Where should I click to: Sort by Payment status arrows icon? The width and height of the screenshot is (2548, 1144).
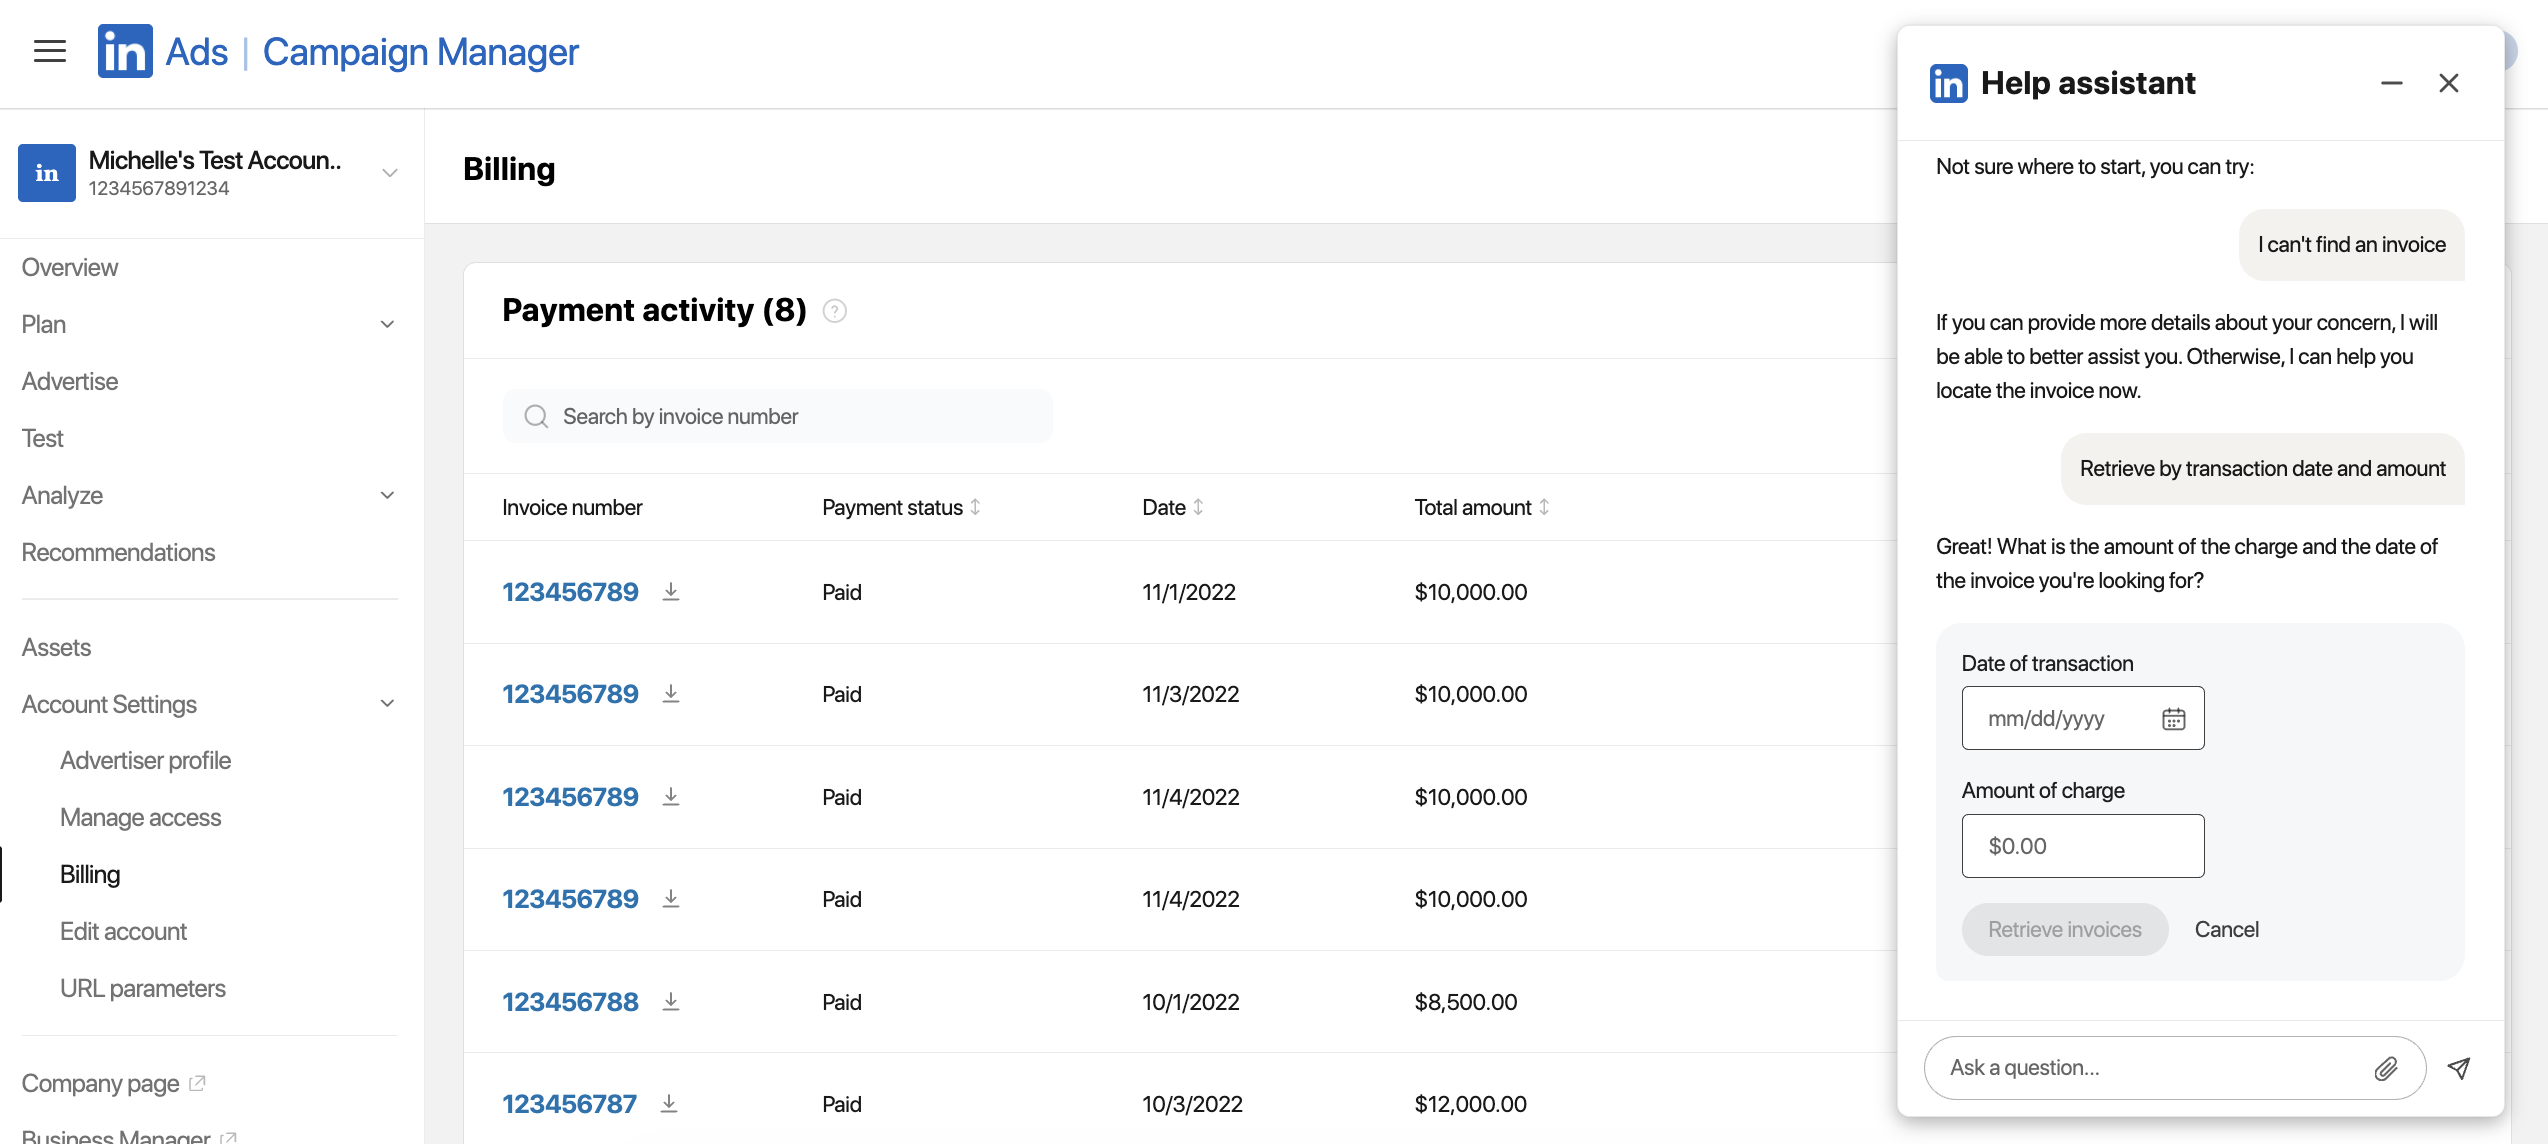(x=975, y=507)
